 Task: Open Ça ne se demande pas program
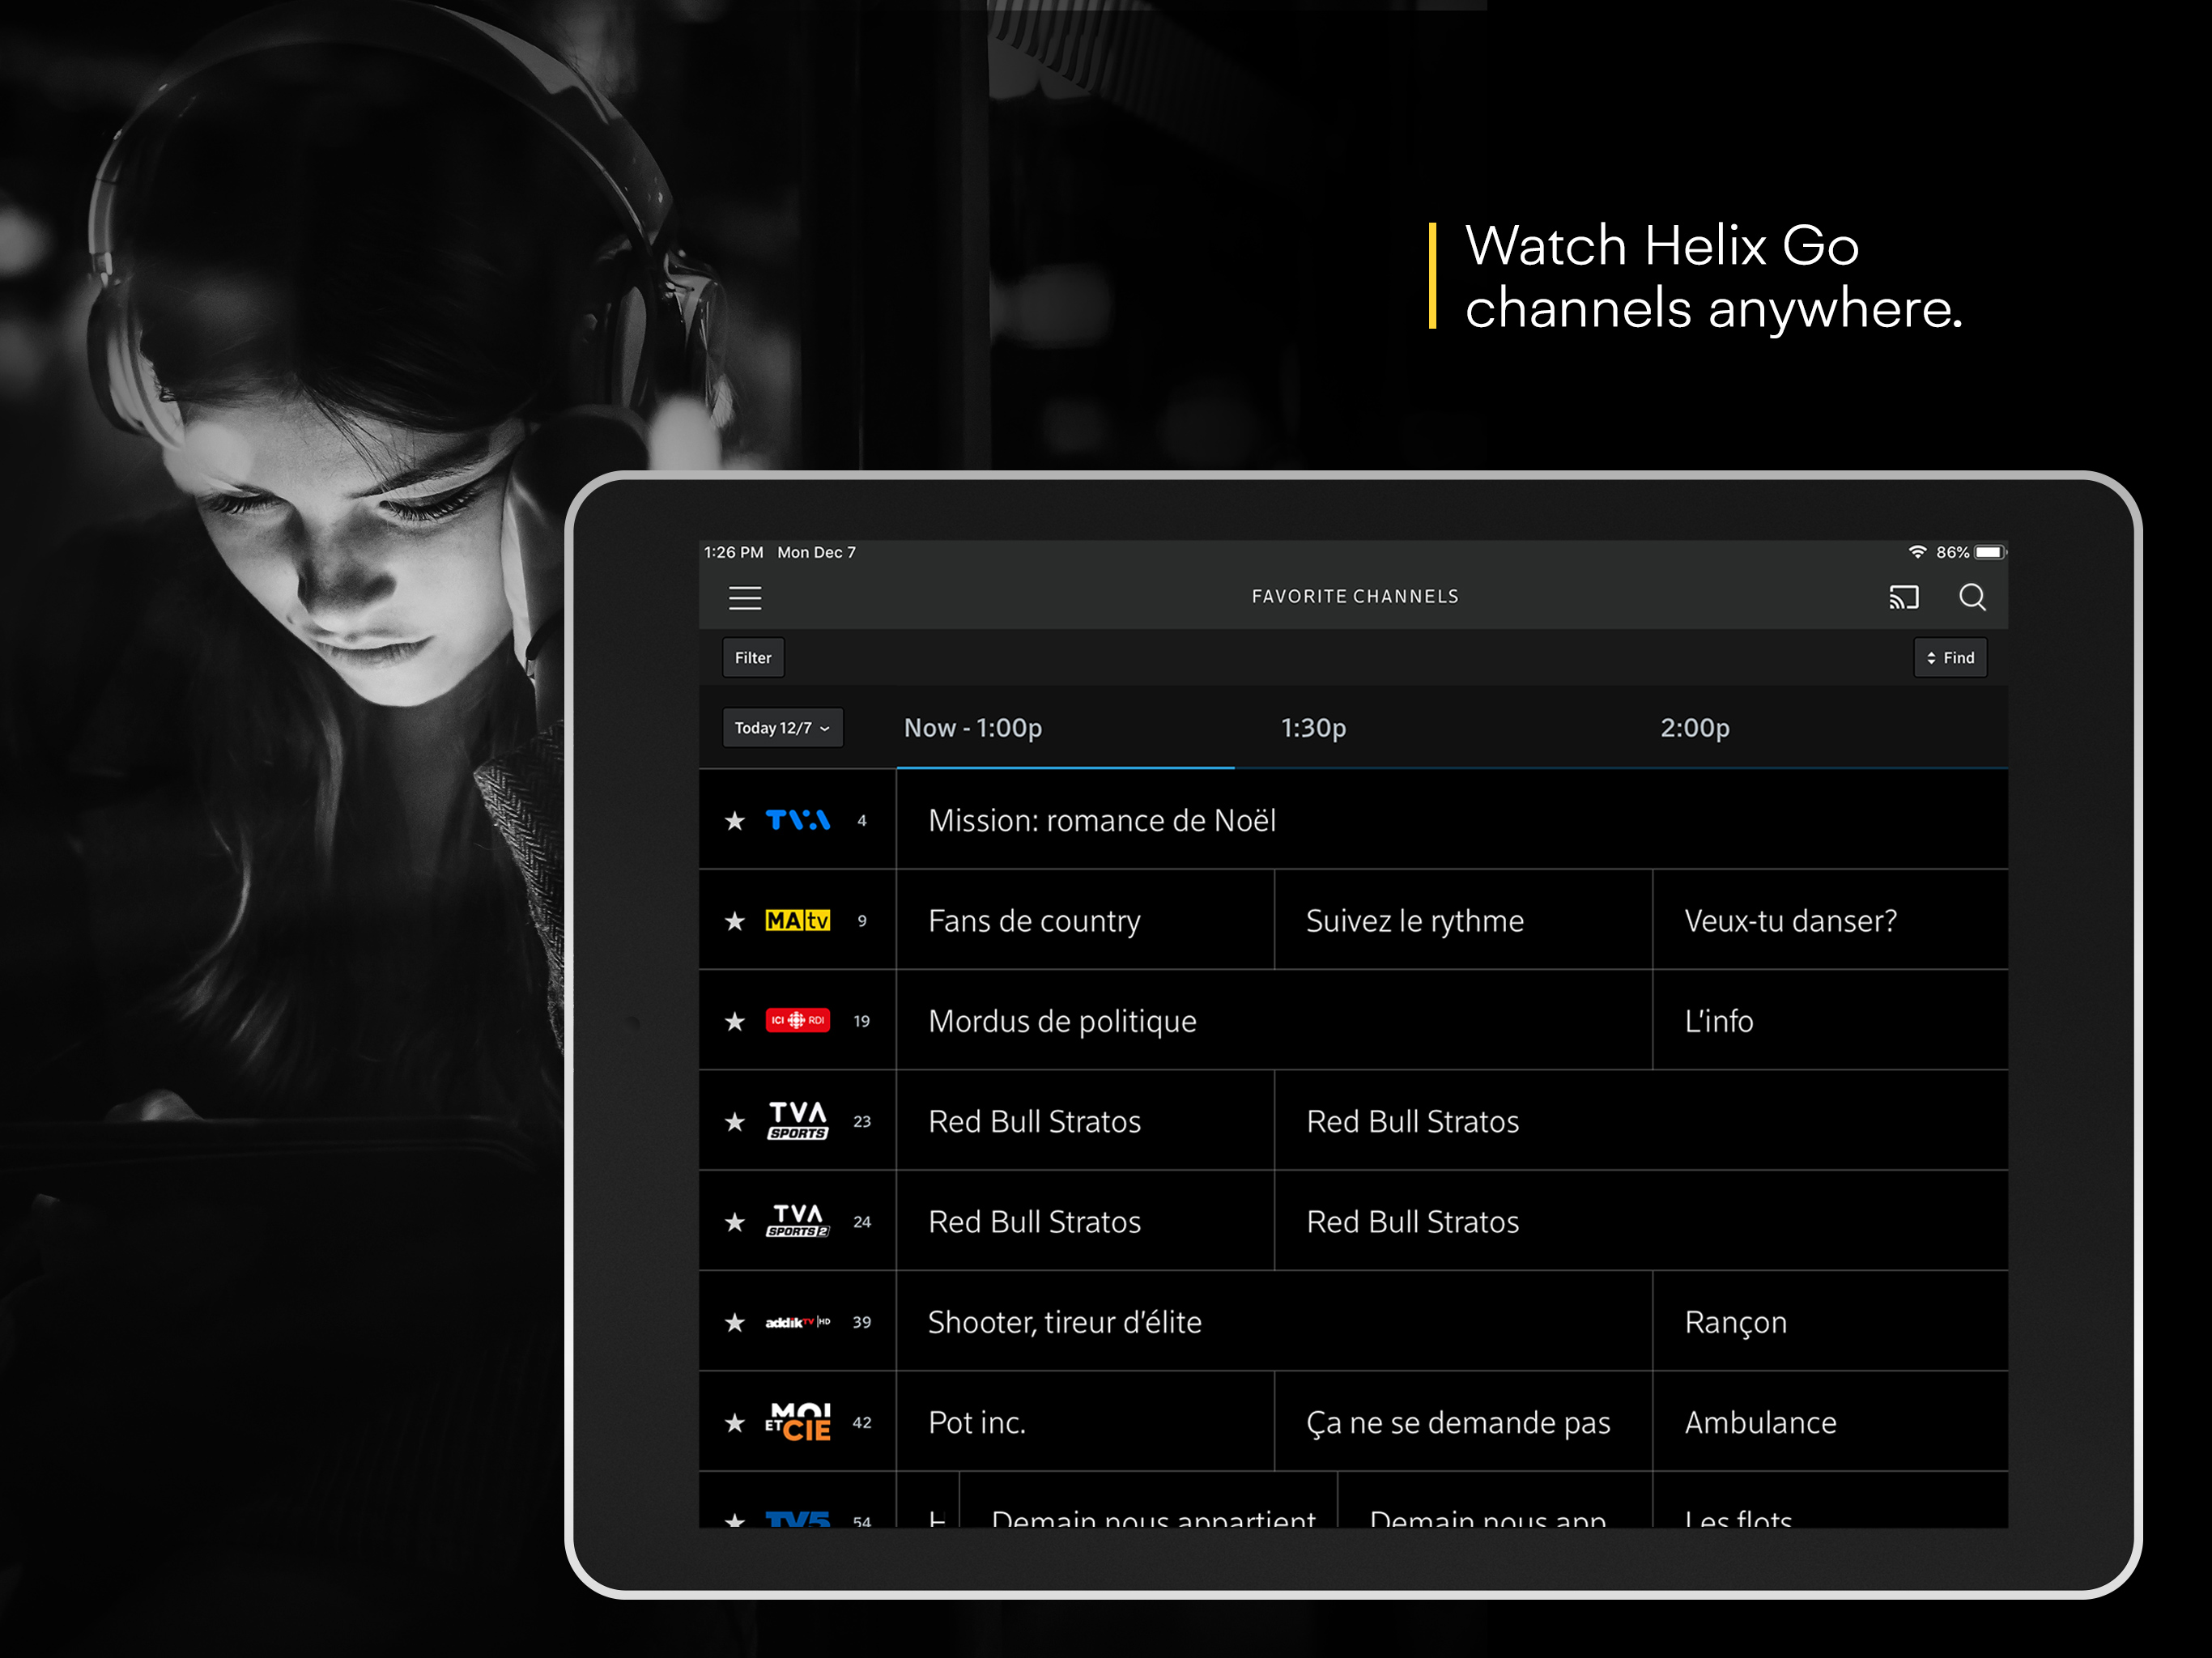click(1463, 1421)
